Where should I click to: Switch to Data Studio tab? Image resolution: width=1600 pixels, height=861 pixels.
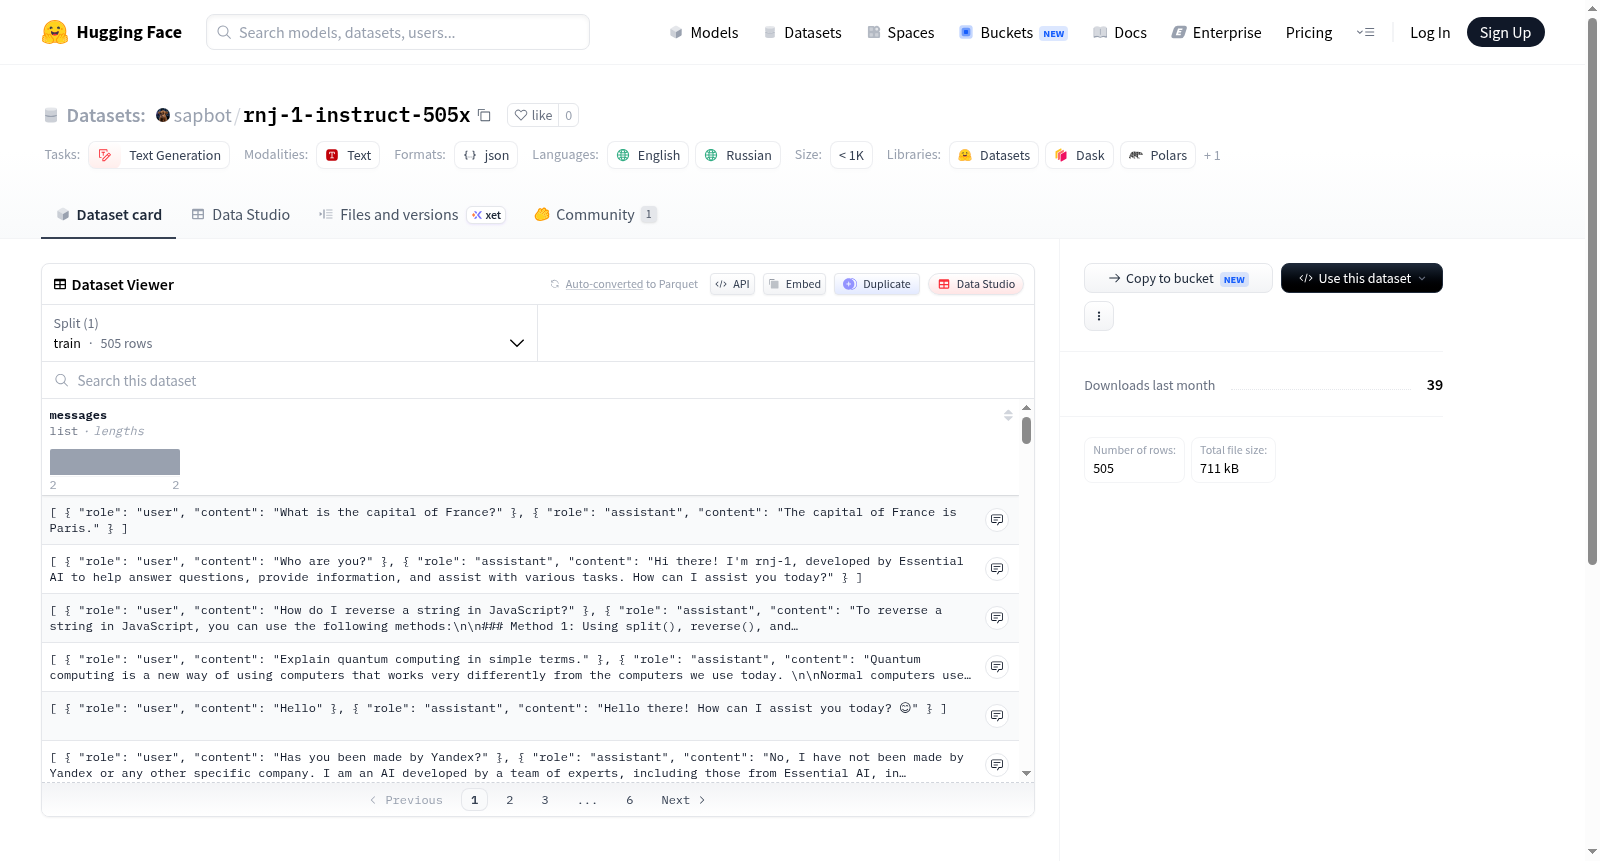[241, 214]
